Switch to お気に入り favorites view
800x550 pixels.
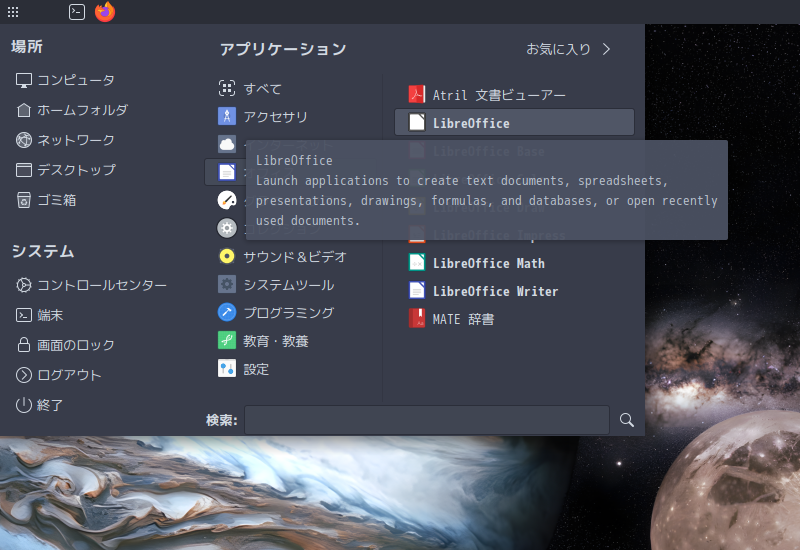click(568, 49)
